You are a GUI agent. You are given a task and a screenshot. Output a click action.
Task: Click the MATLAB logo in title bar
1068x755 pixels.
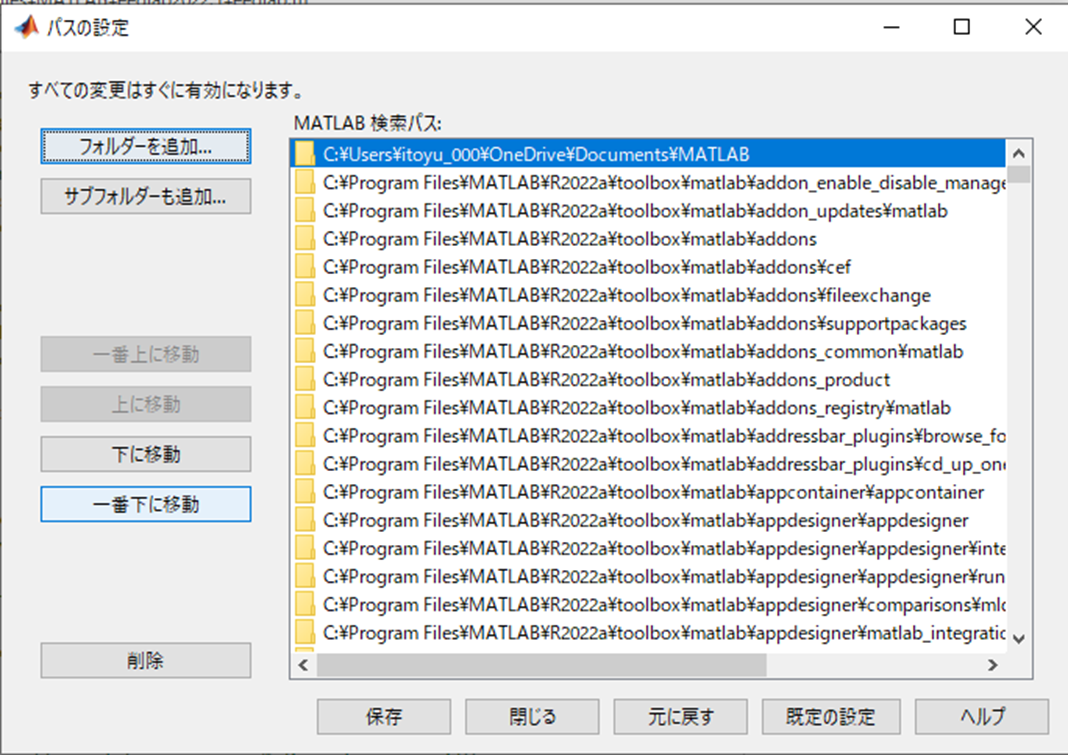pos(27,27)
